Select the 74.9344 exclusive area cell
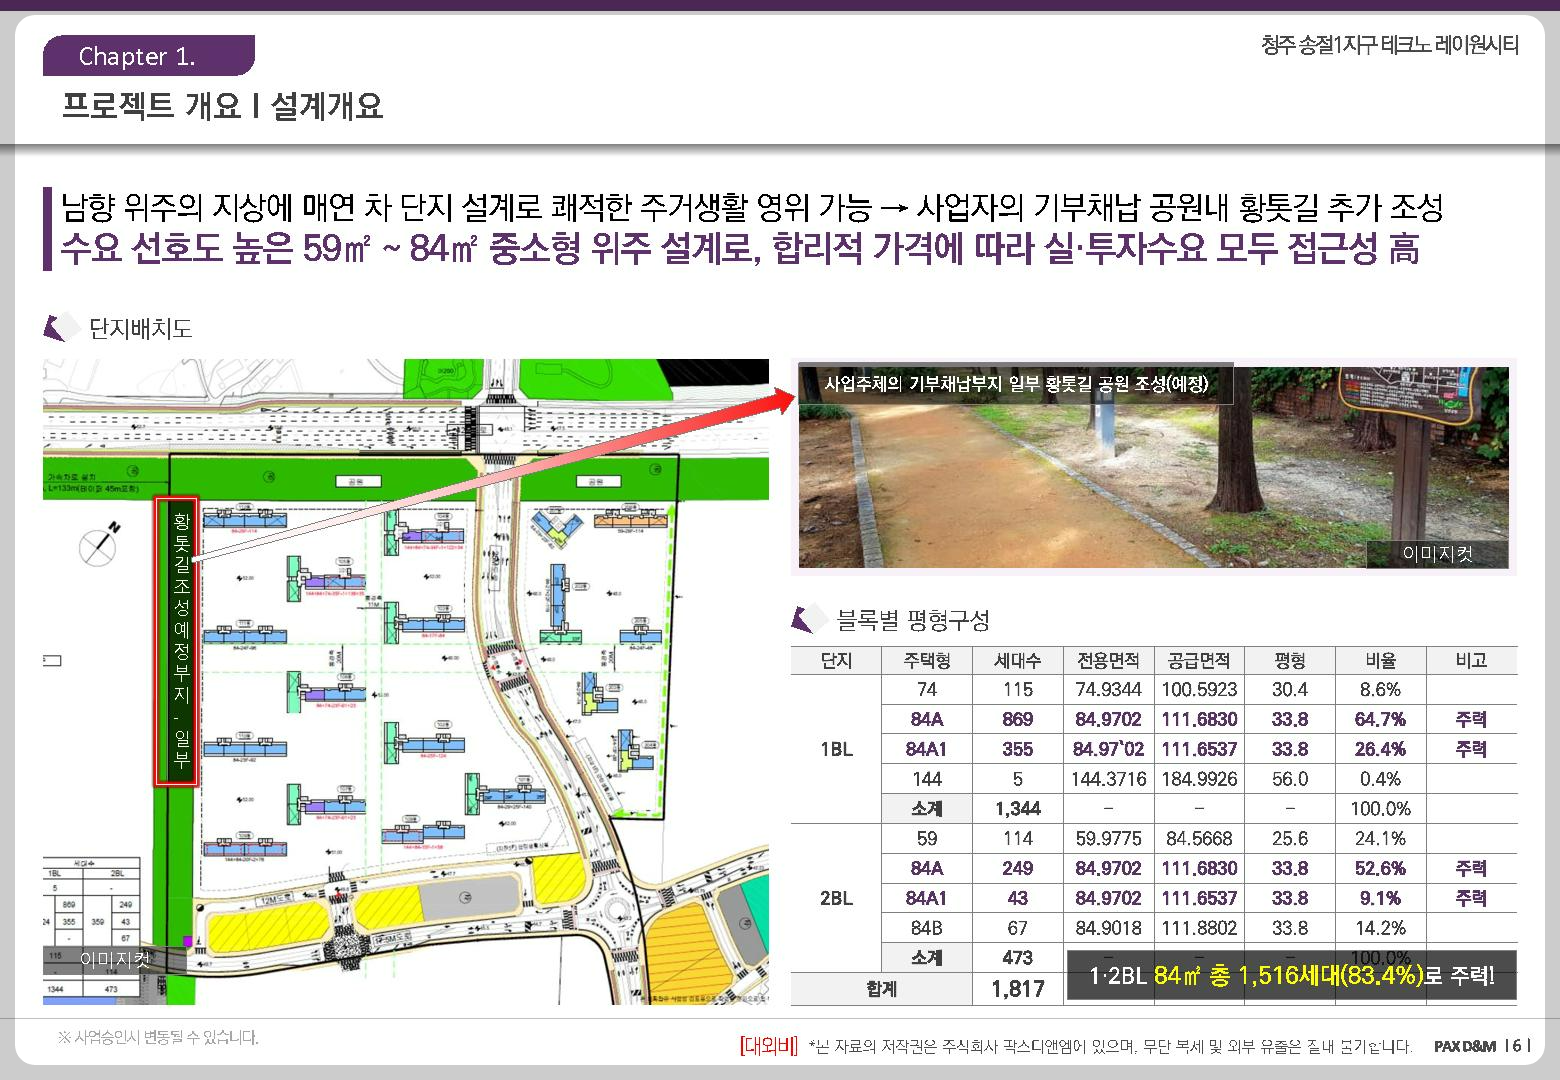 1108,689
